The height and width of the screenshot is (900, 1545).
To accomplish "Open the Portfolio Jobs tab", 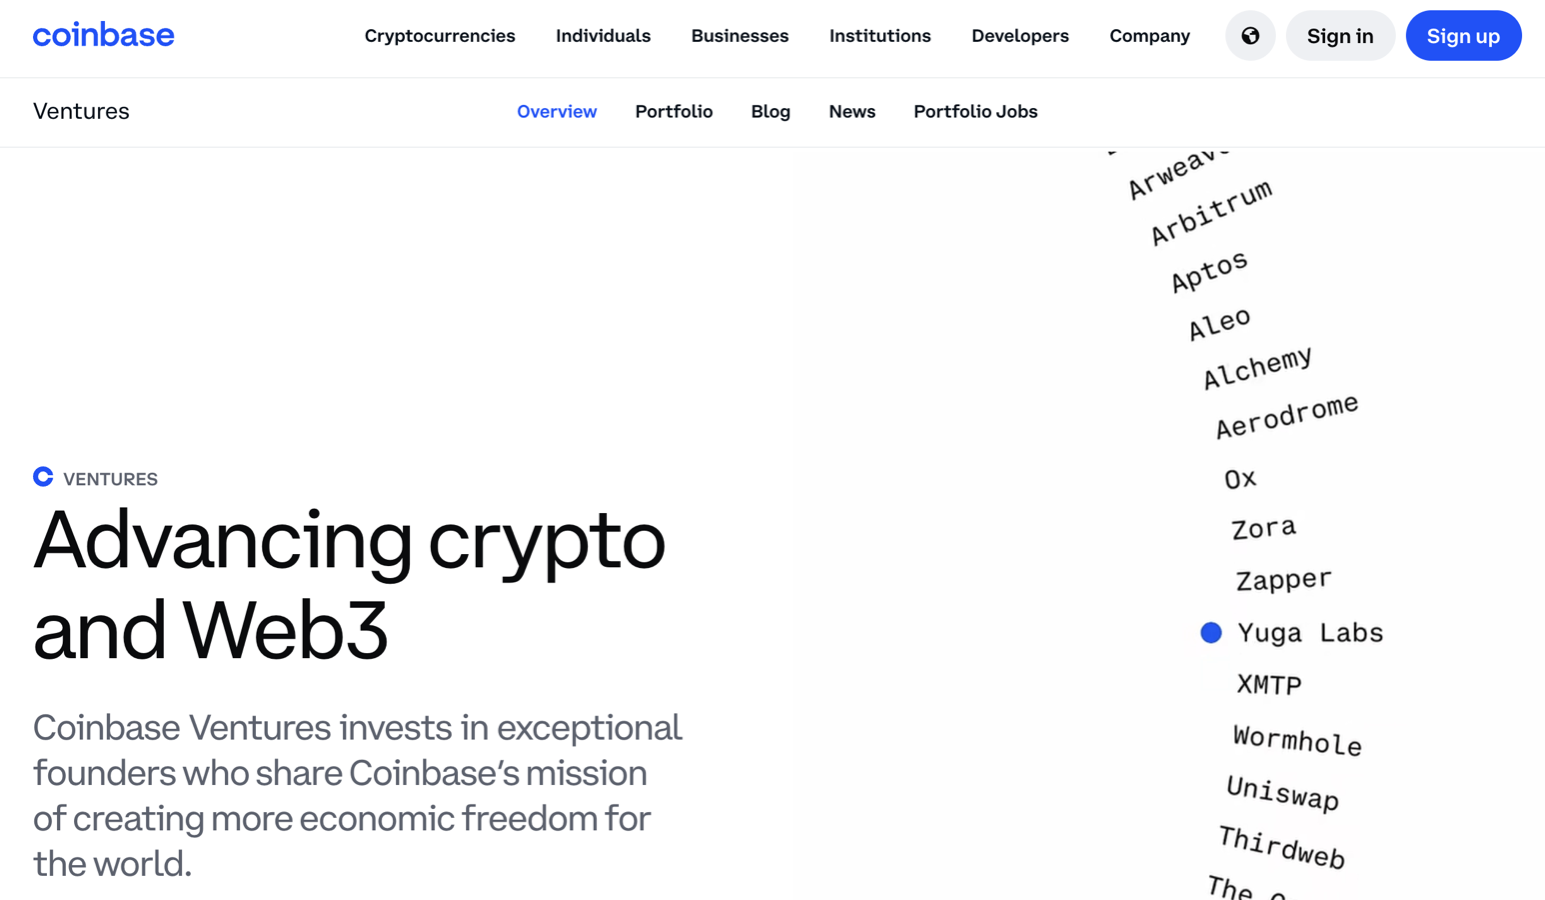I will 975,112.
